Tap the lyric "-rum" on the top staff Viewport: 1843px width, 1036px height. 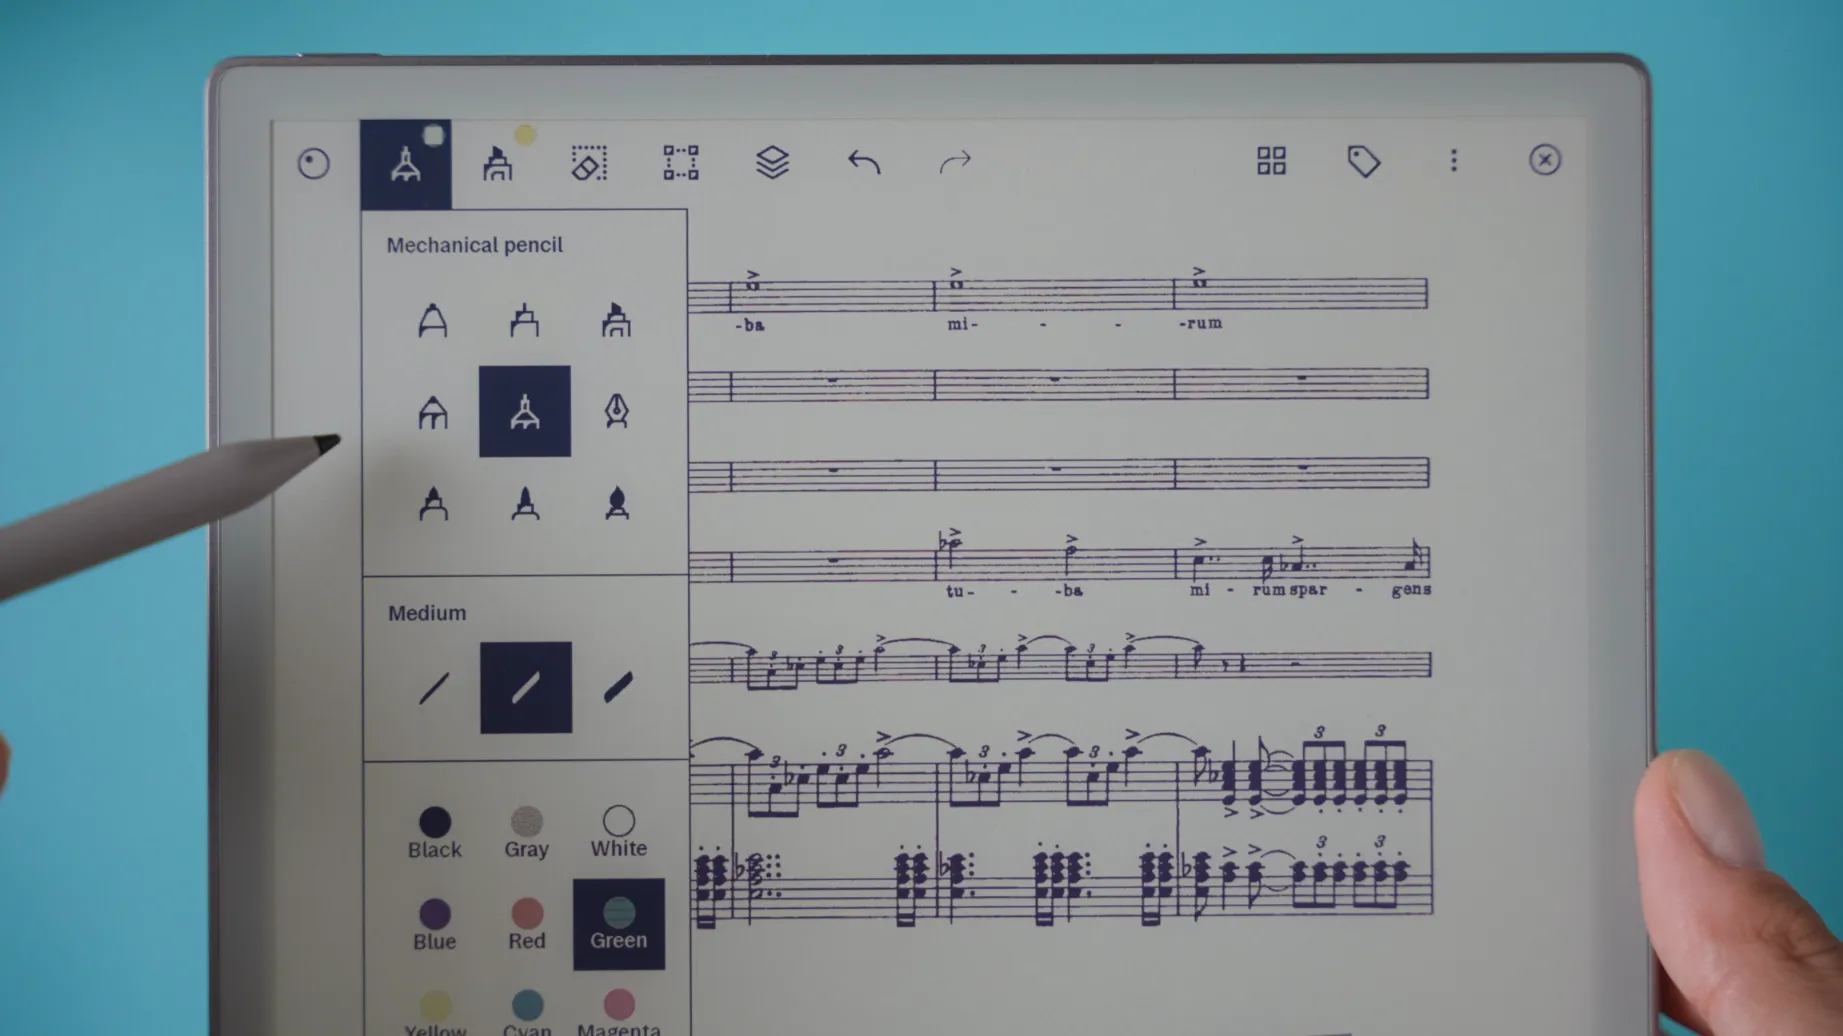(1200, 323)
